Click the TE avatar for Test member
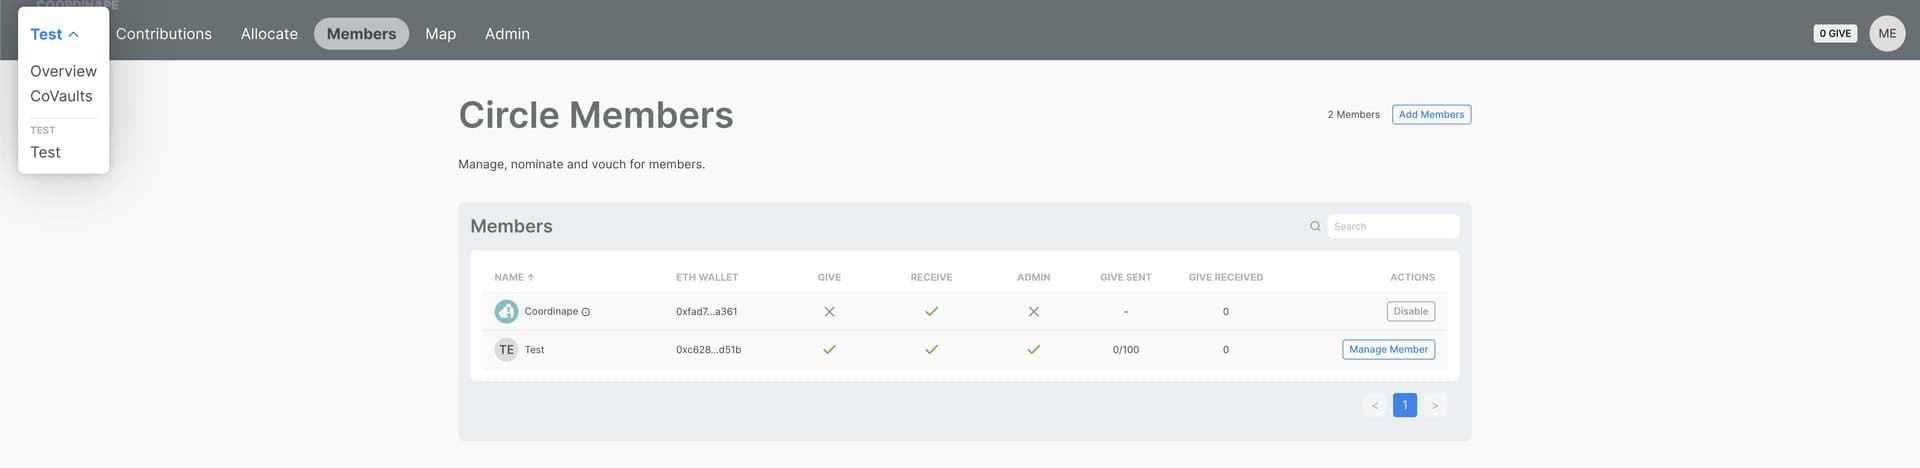This screenshot has width=1920, height=468. point(506,350)
